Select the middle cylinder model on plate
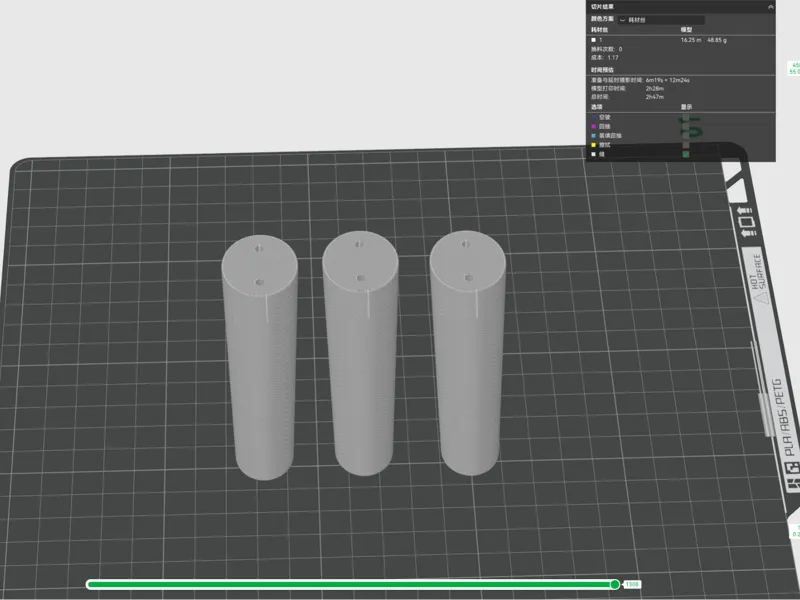Image resolution: width=800 pixels, height=600 pixels. (x=361, y=353)
